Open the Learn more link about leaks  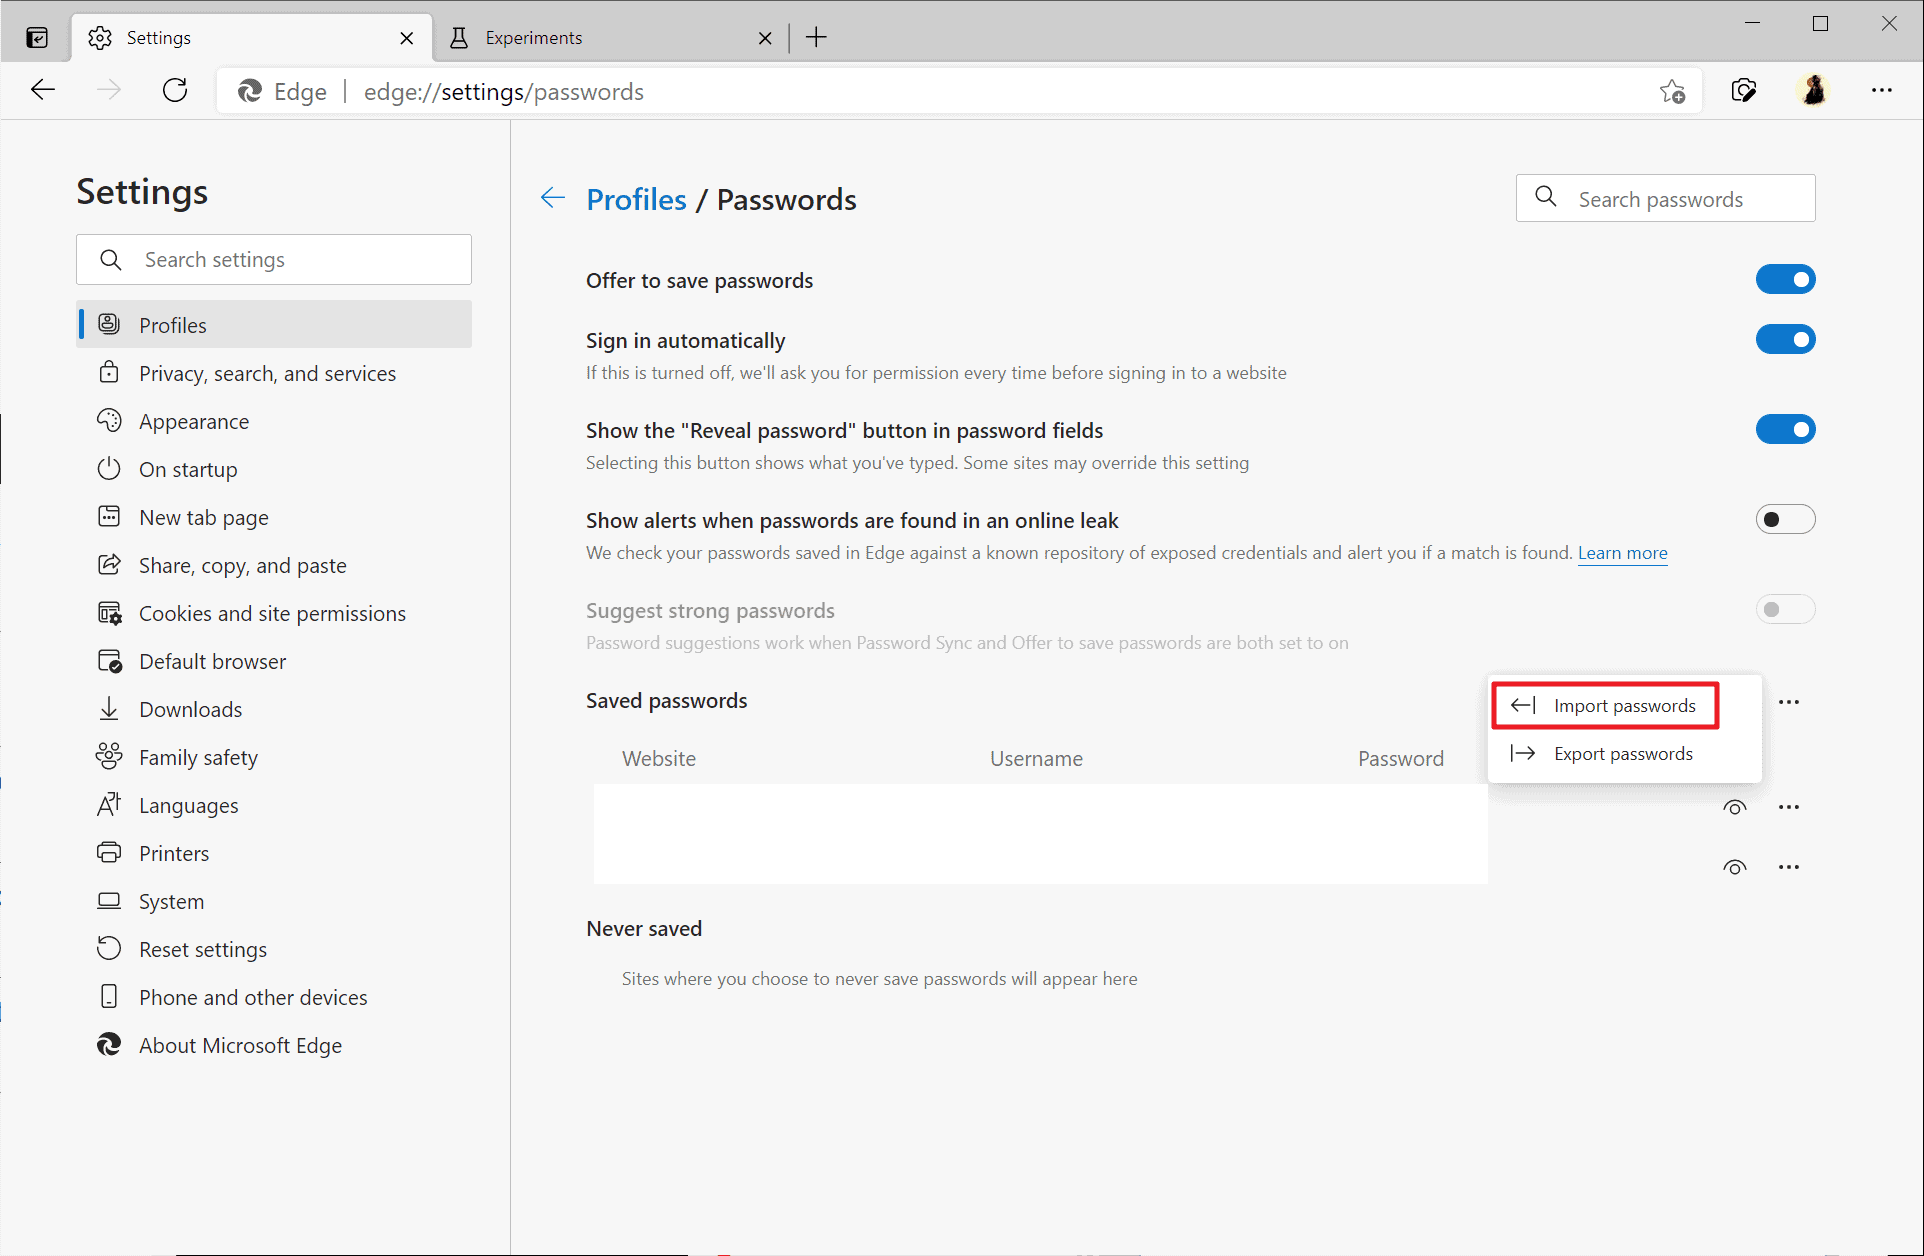[x=1622, y=552]
